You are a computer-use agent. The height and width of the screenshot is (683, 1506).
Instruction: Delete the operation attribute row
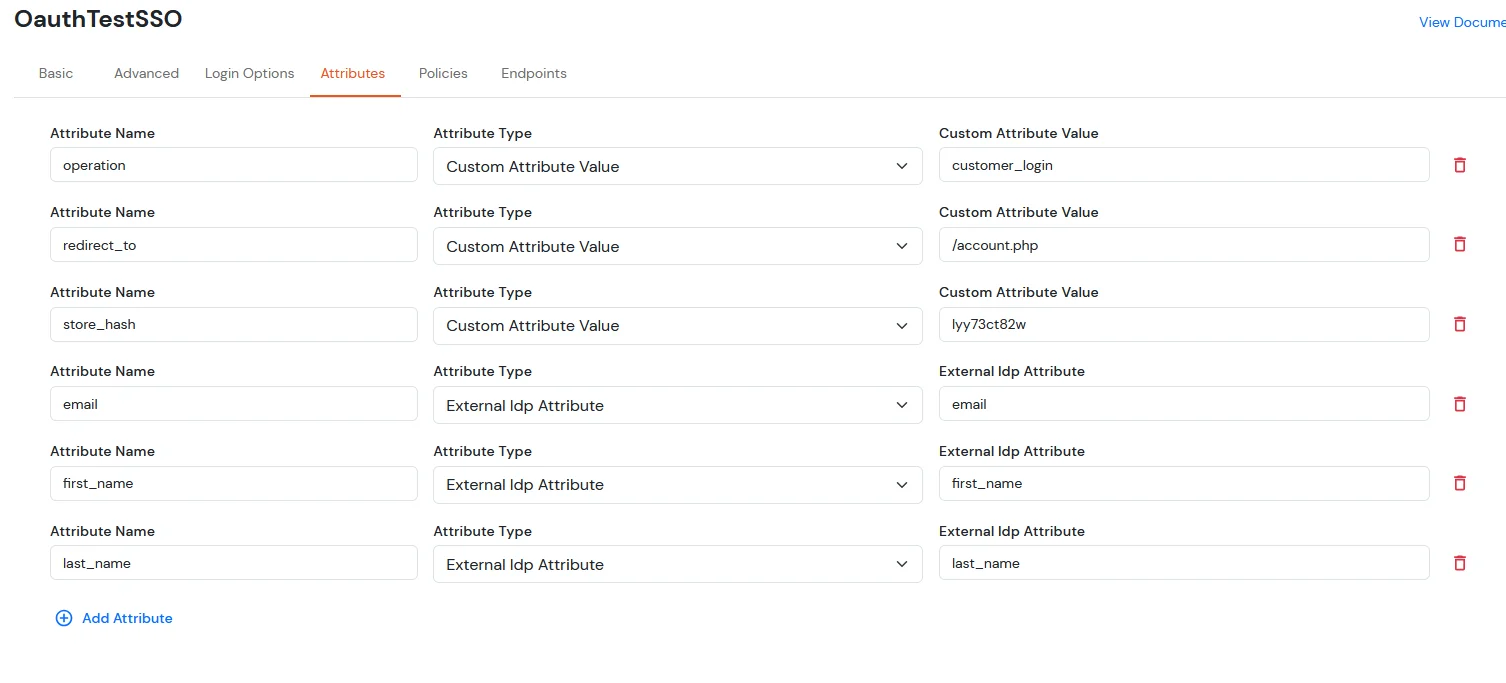coord(1459,164)
